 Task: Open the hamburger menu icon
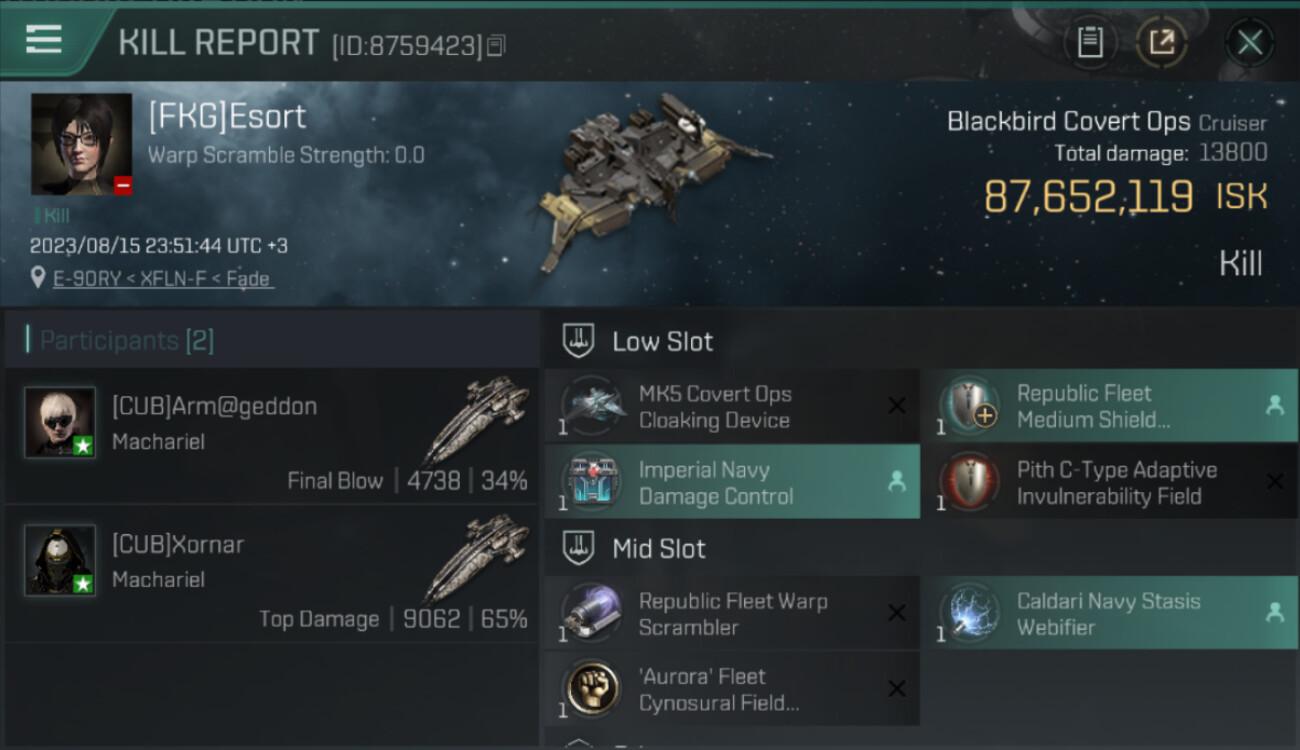tap(44, 40)
